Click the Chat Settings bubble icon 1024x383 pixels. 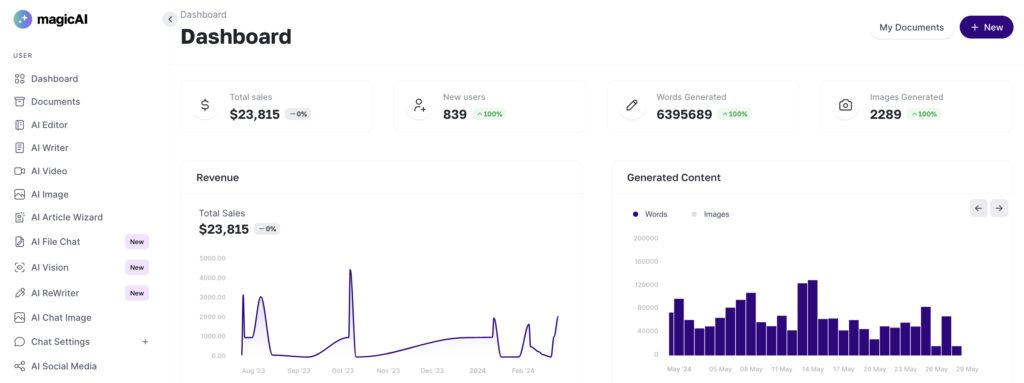click(x=20, y=342)
